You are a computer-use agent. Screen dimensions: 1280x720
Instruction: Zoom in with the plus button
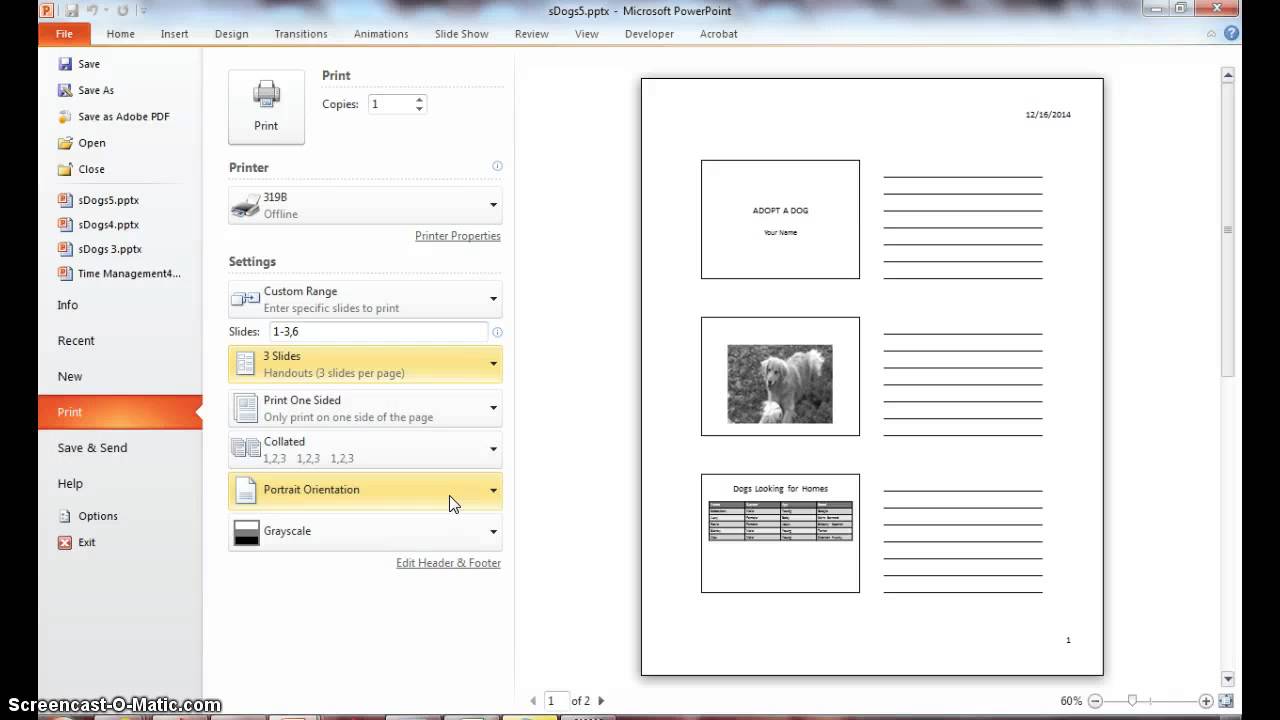click(x=1207, y=701)
